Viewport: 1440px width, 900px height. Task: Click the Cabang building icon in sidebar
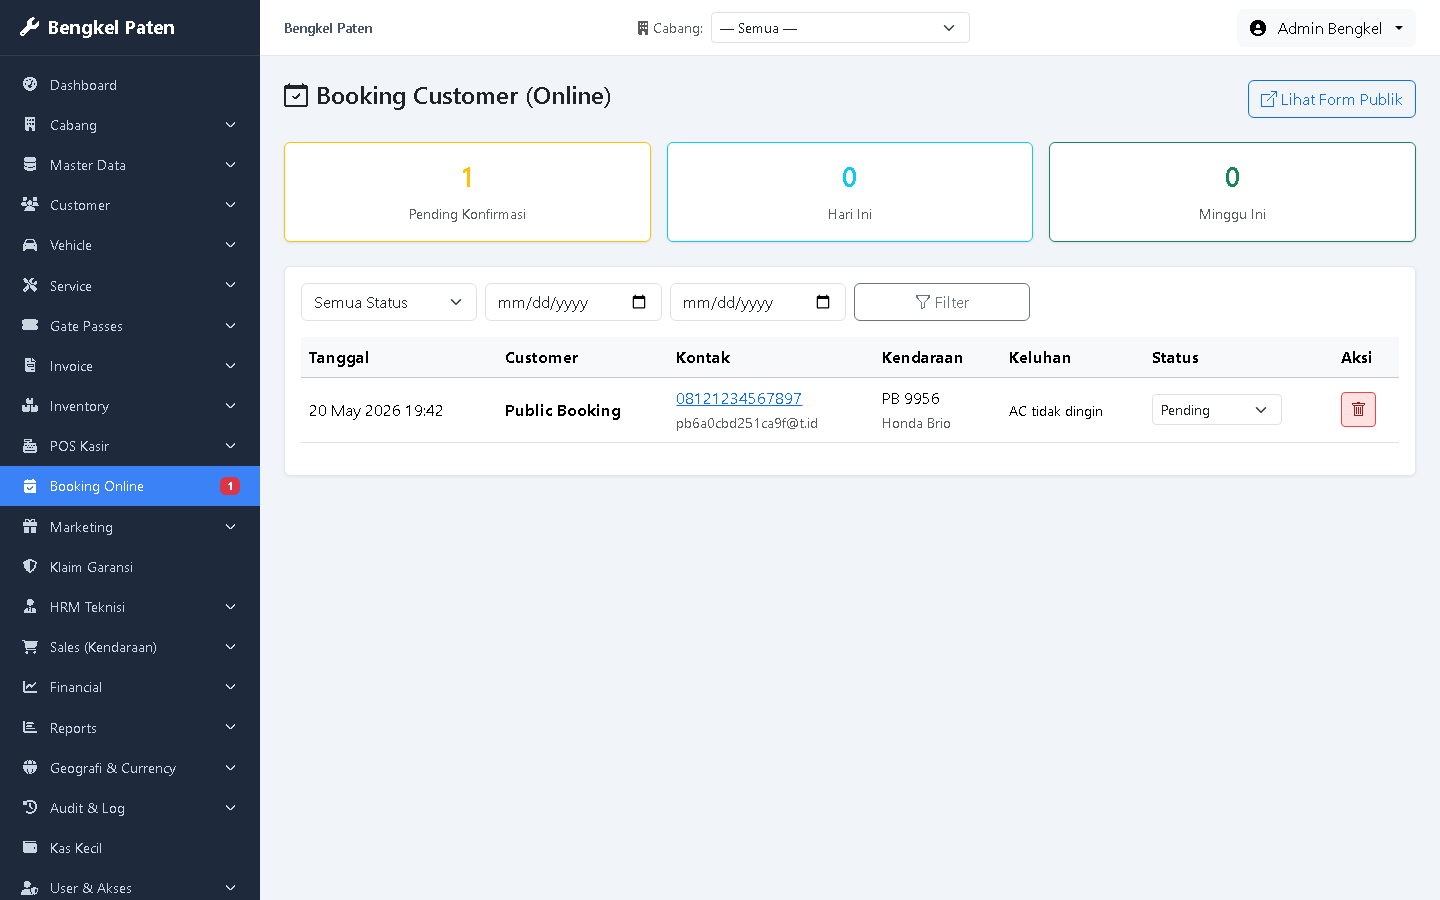30,125
